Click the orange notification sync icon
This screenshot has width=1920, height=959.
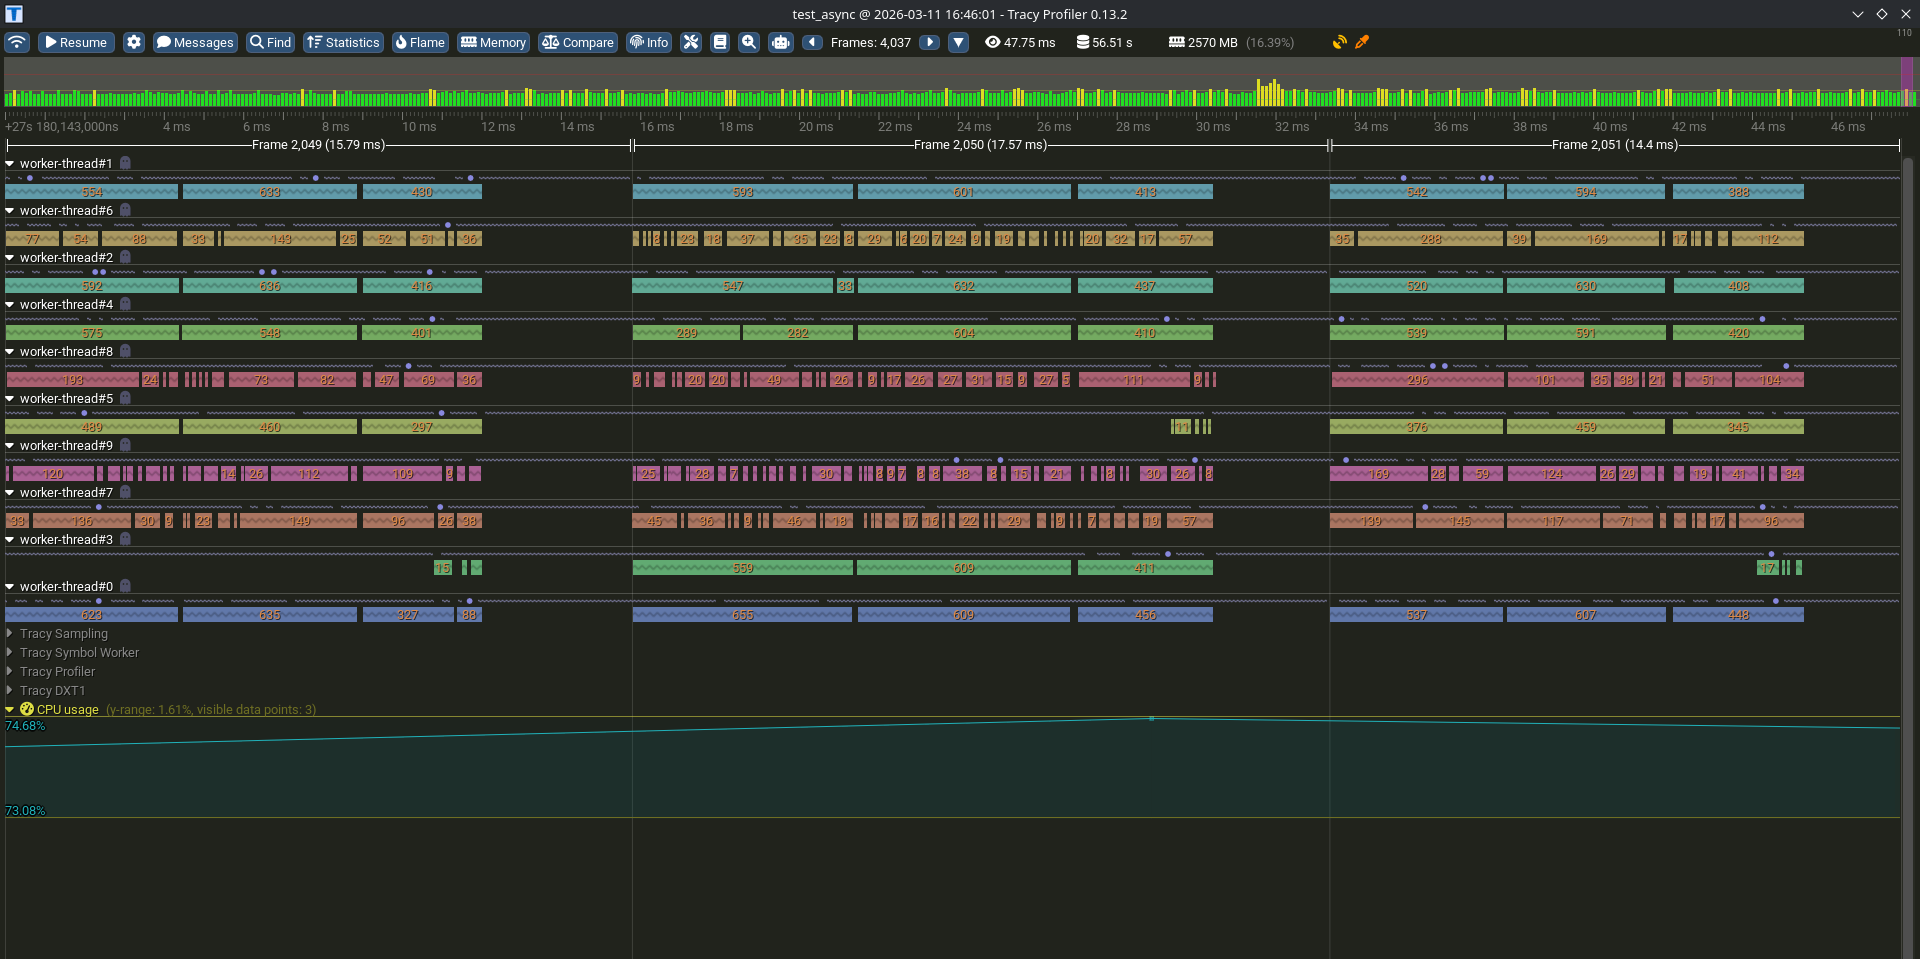[x=1340, y=42]
